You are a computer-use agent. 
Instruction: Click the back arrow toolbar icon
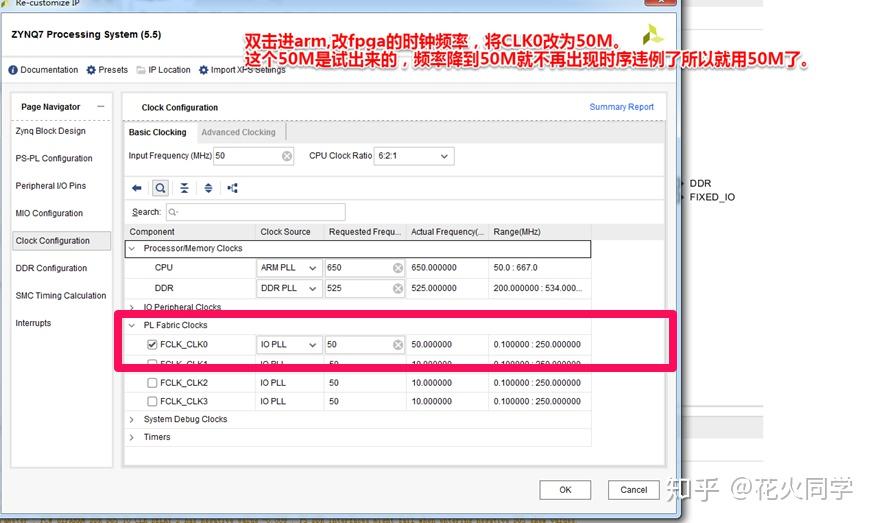(x=137, y=188)
